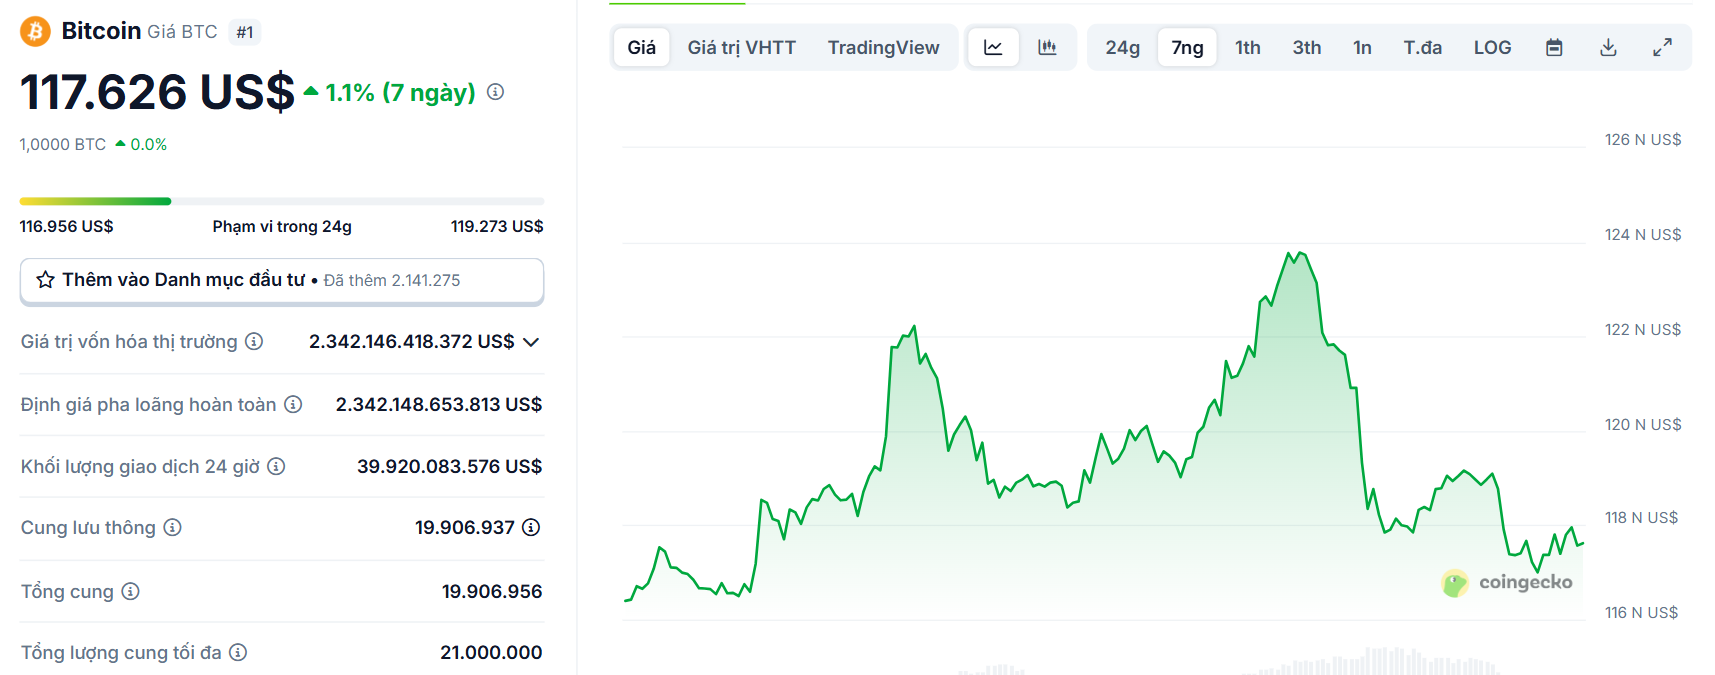The image size is (1715, 675).
Task: Click Thêm vào Danh mục đầu tư button
Action: [282, 281]
